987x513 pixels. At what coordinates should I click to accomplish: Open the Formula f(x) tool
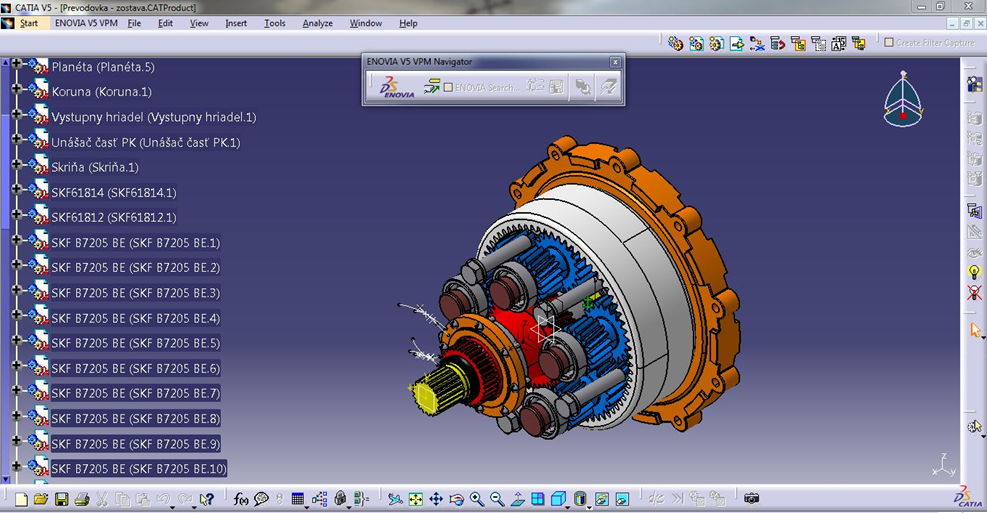(x=241, y=499)
